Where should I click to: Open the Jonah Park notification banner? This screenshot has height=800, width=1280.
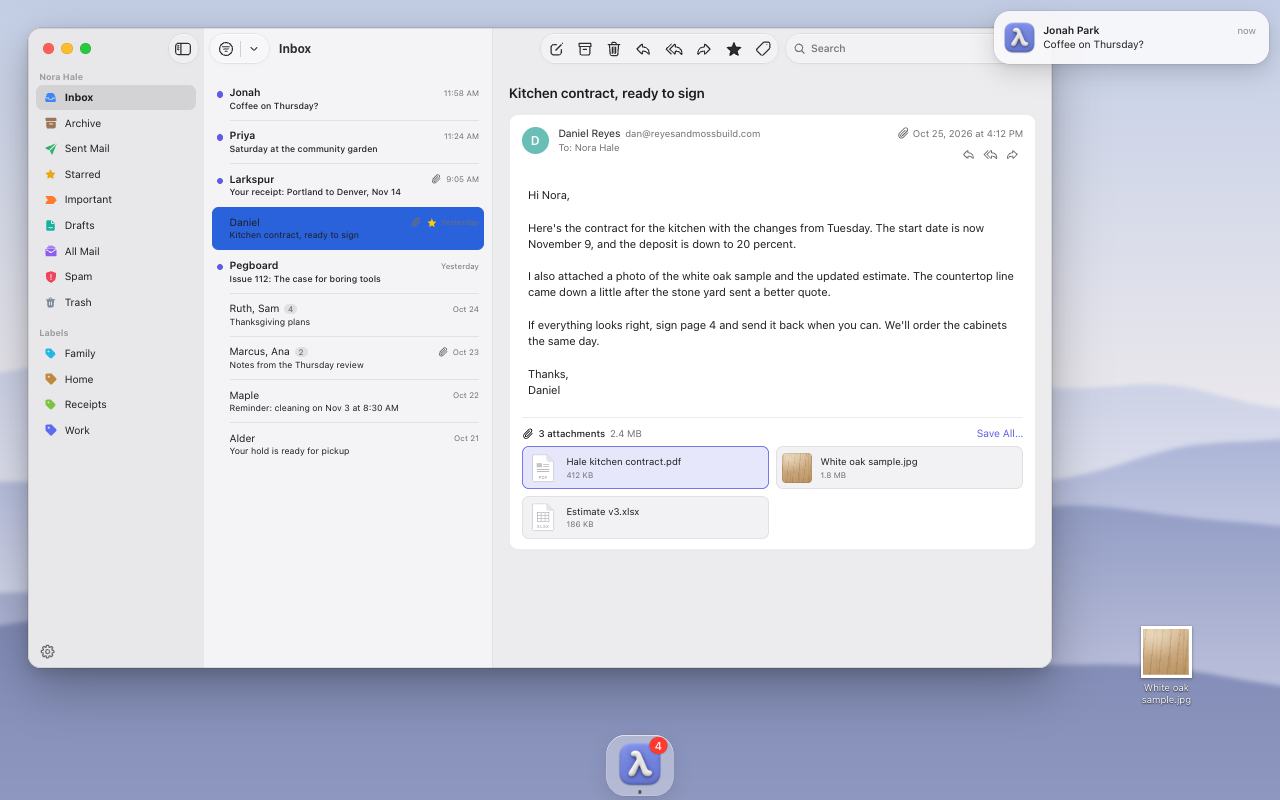tap(1131, 37)
